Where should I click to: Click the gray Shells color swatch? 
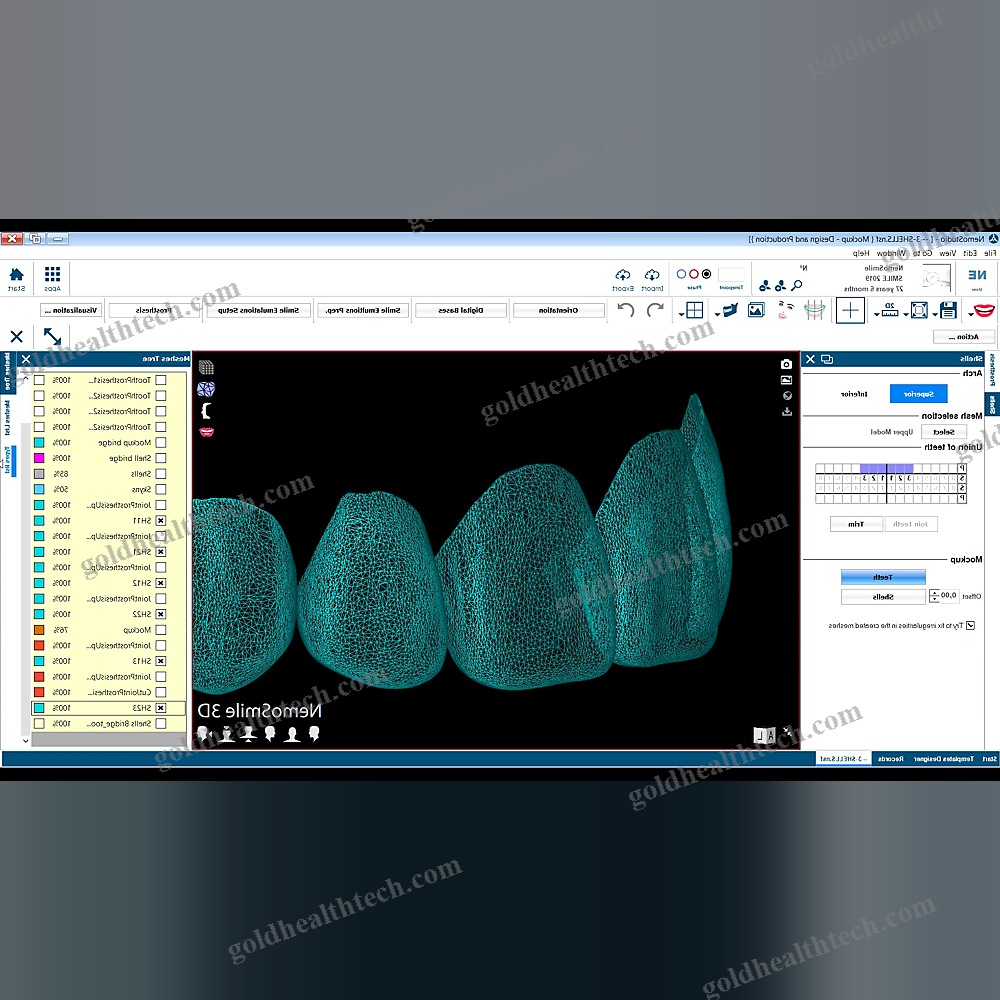tap(39, 474)
